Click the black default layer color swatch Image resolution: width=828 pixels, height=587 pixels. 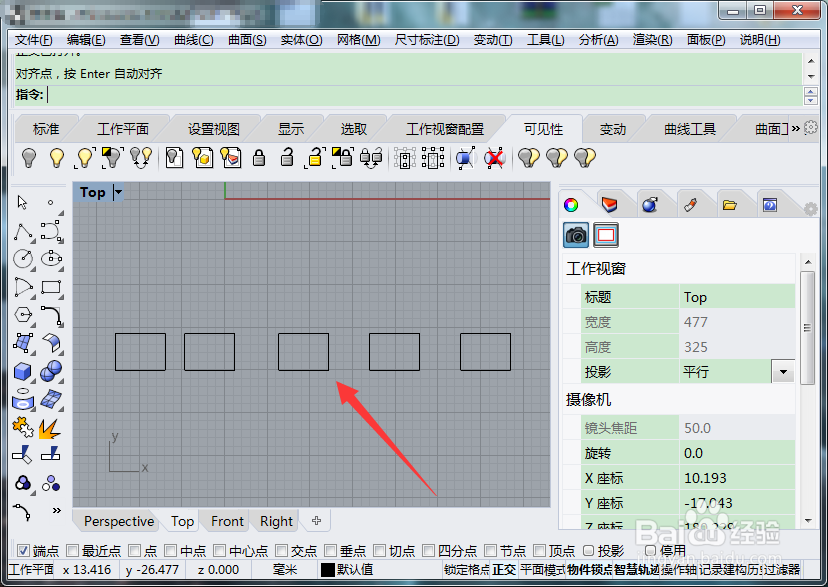point(328,570)
